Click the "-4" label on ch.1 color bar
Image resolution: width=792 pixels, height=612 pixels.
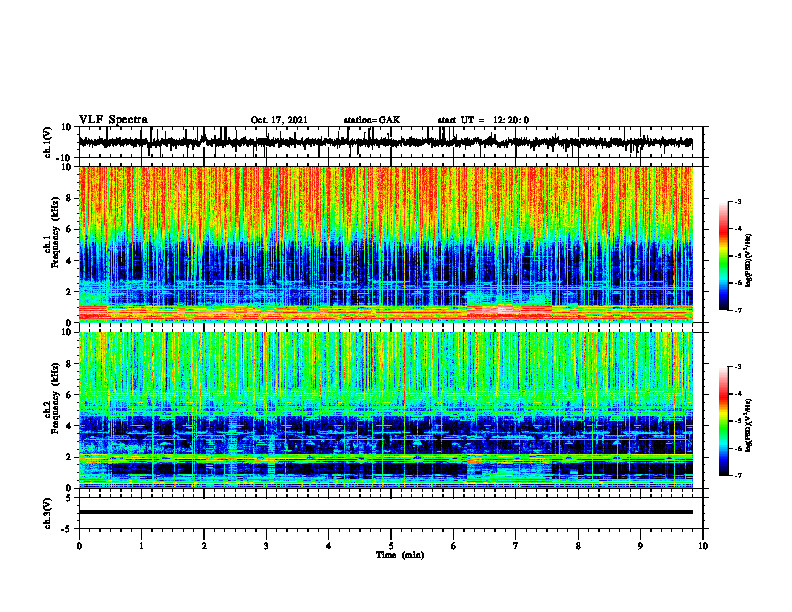tap(738, 229)
